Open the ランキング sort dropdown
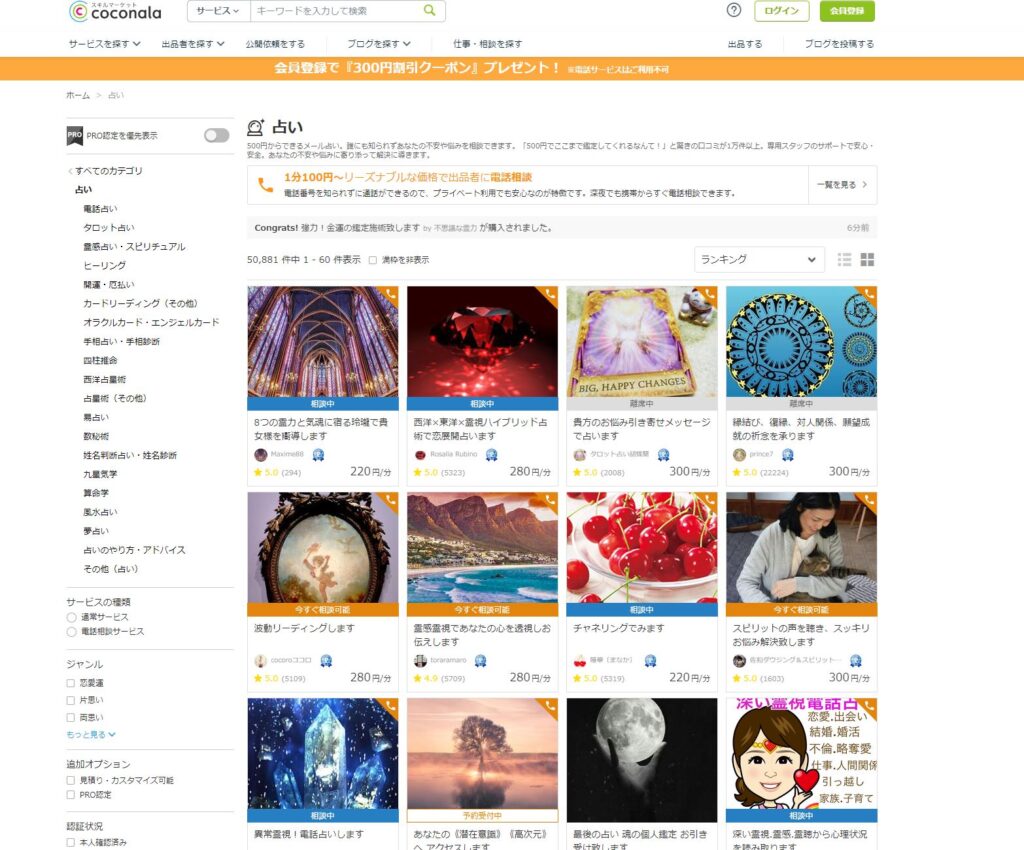The width and height of the screenshot is (1024, 850). (759, 259)
